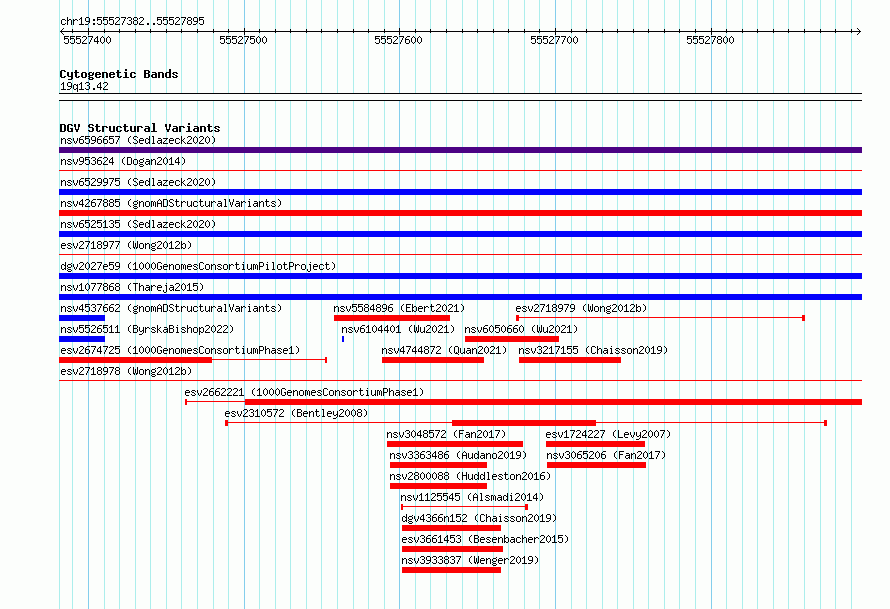Click the 55527700 ruler tick label
Viewport: 890px width, 609px height.
(x=554, y=40)
